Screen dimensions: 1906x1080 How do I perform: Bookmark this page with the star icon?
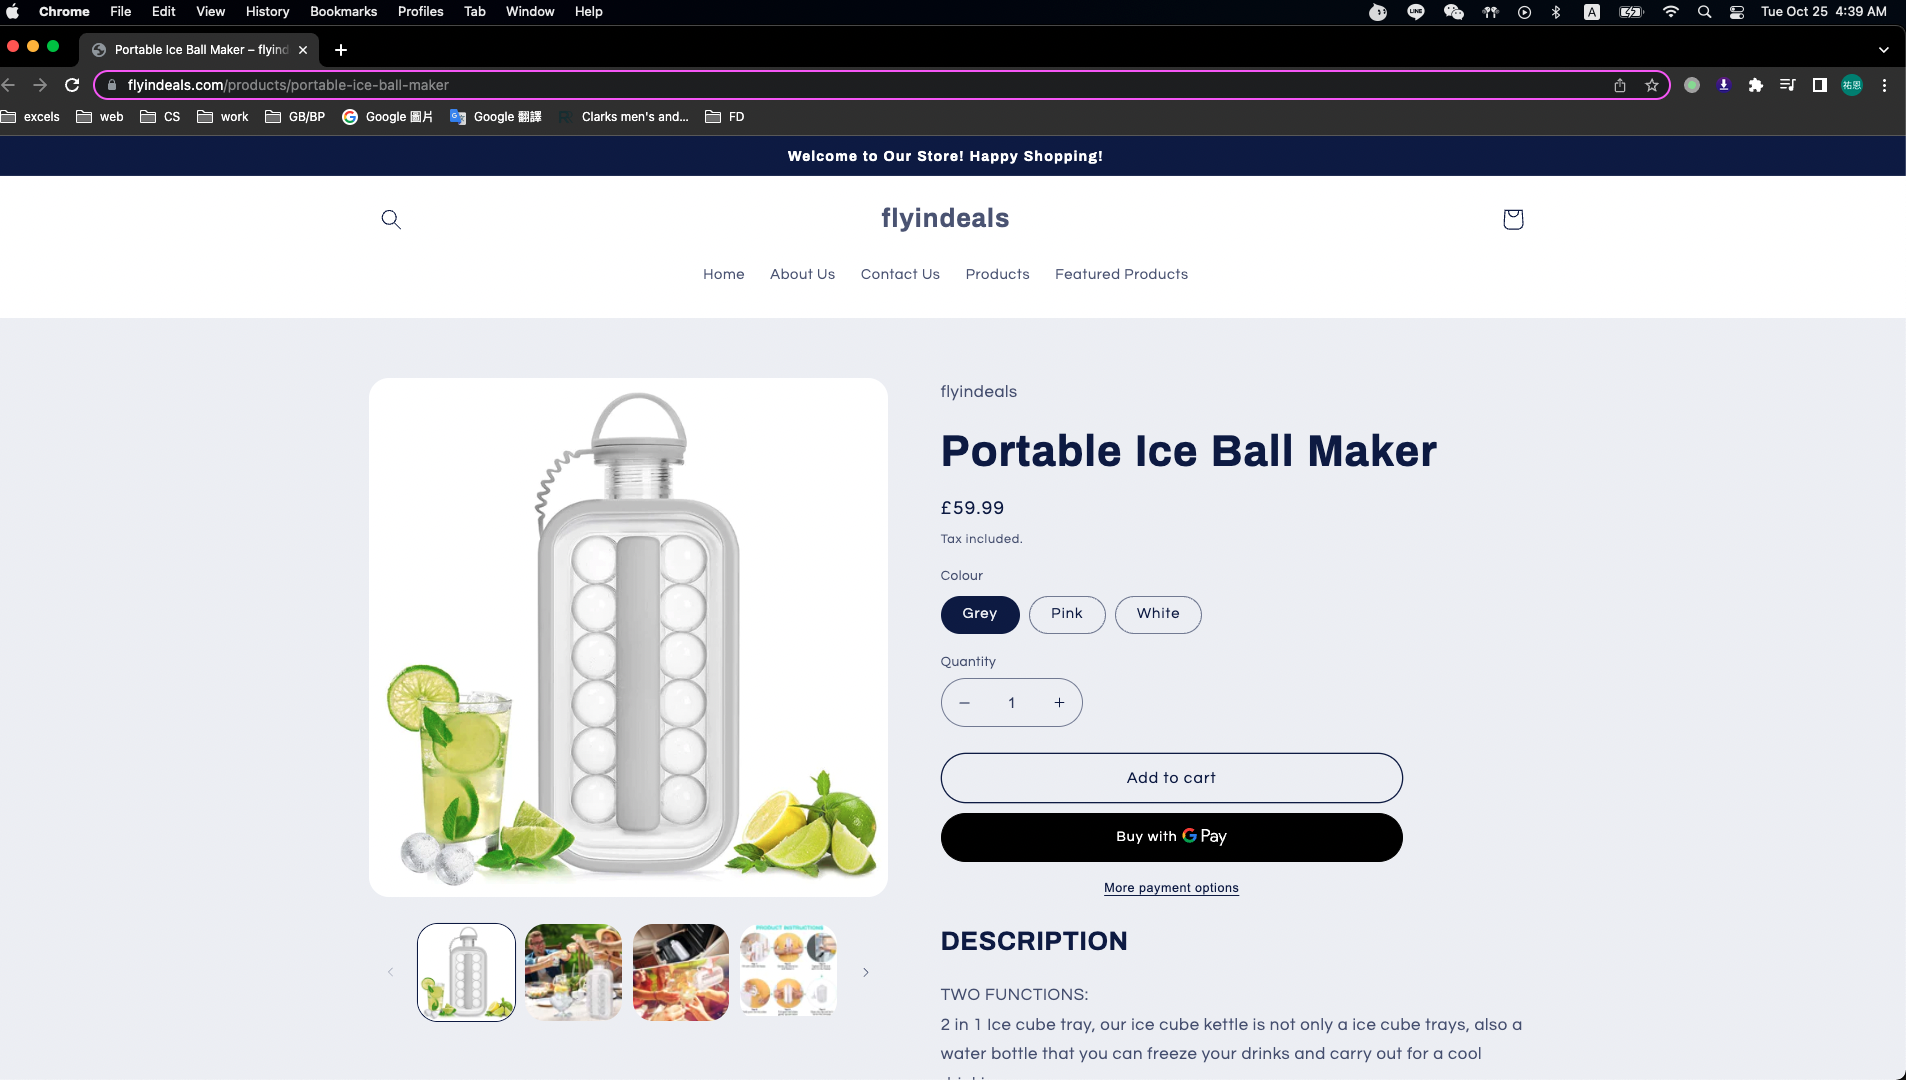(x=1652, y=85)
